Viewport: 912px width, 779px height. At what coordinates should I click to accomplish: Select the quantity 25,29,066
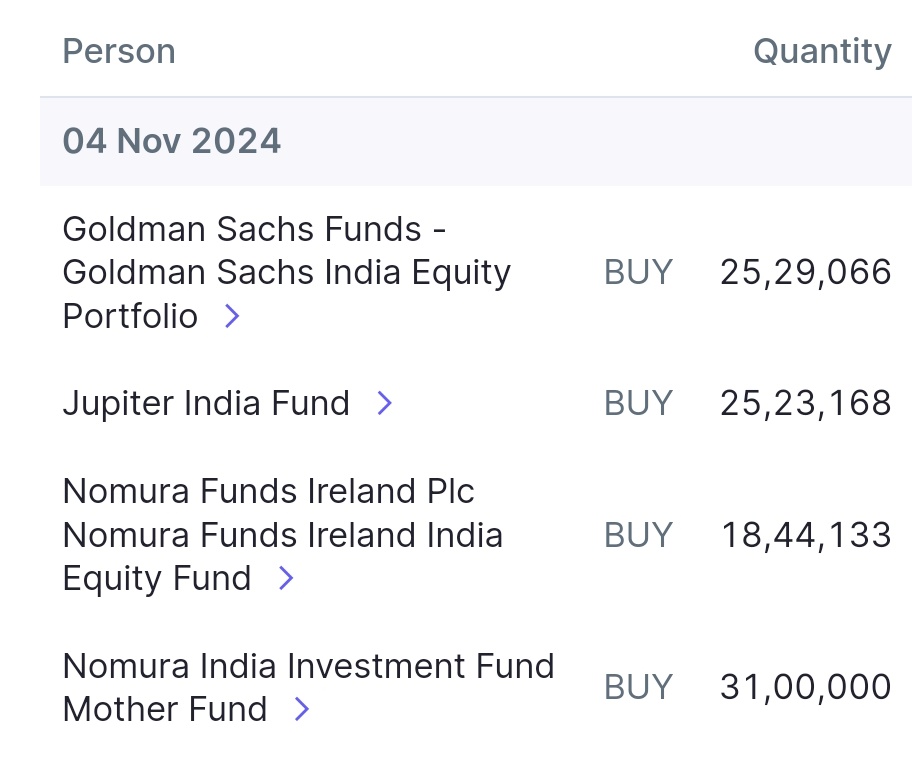(805, 272)
